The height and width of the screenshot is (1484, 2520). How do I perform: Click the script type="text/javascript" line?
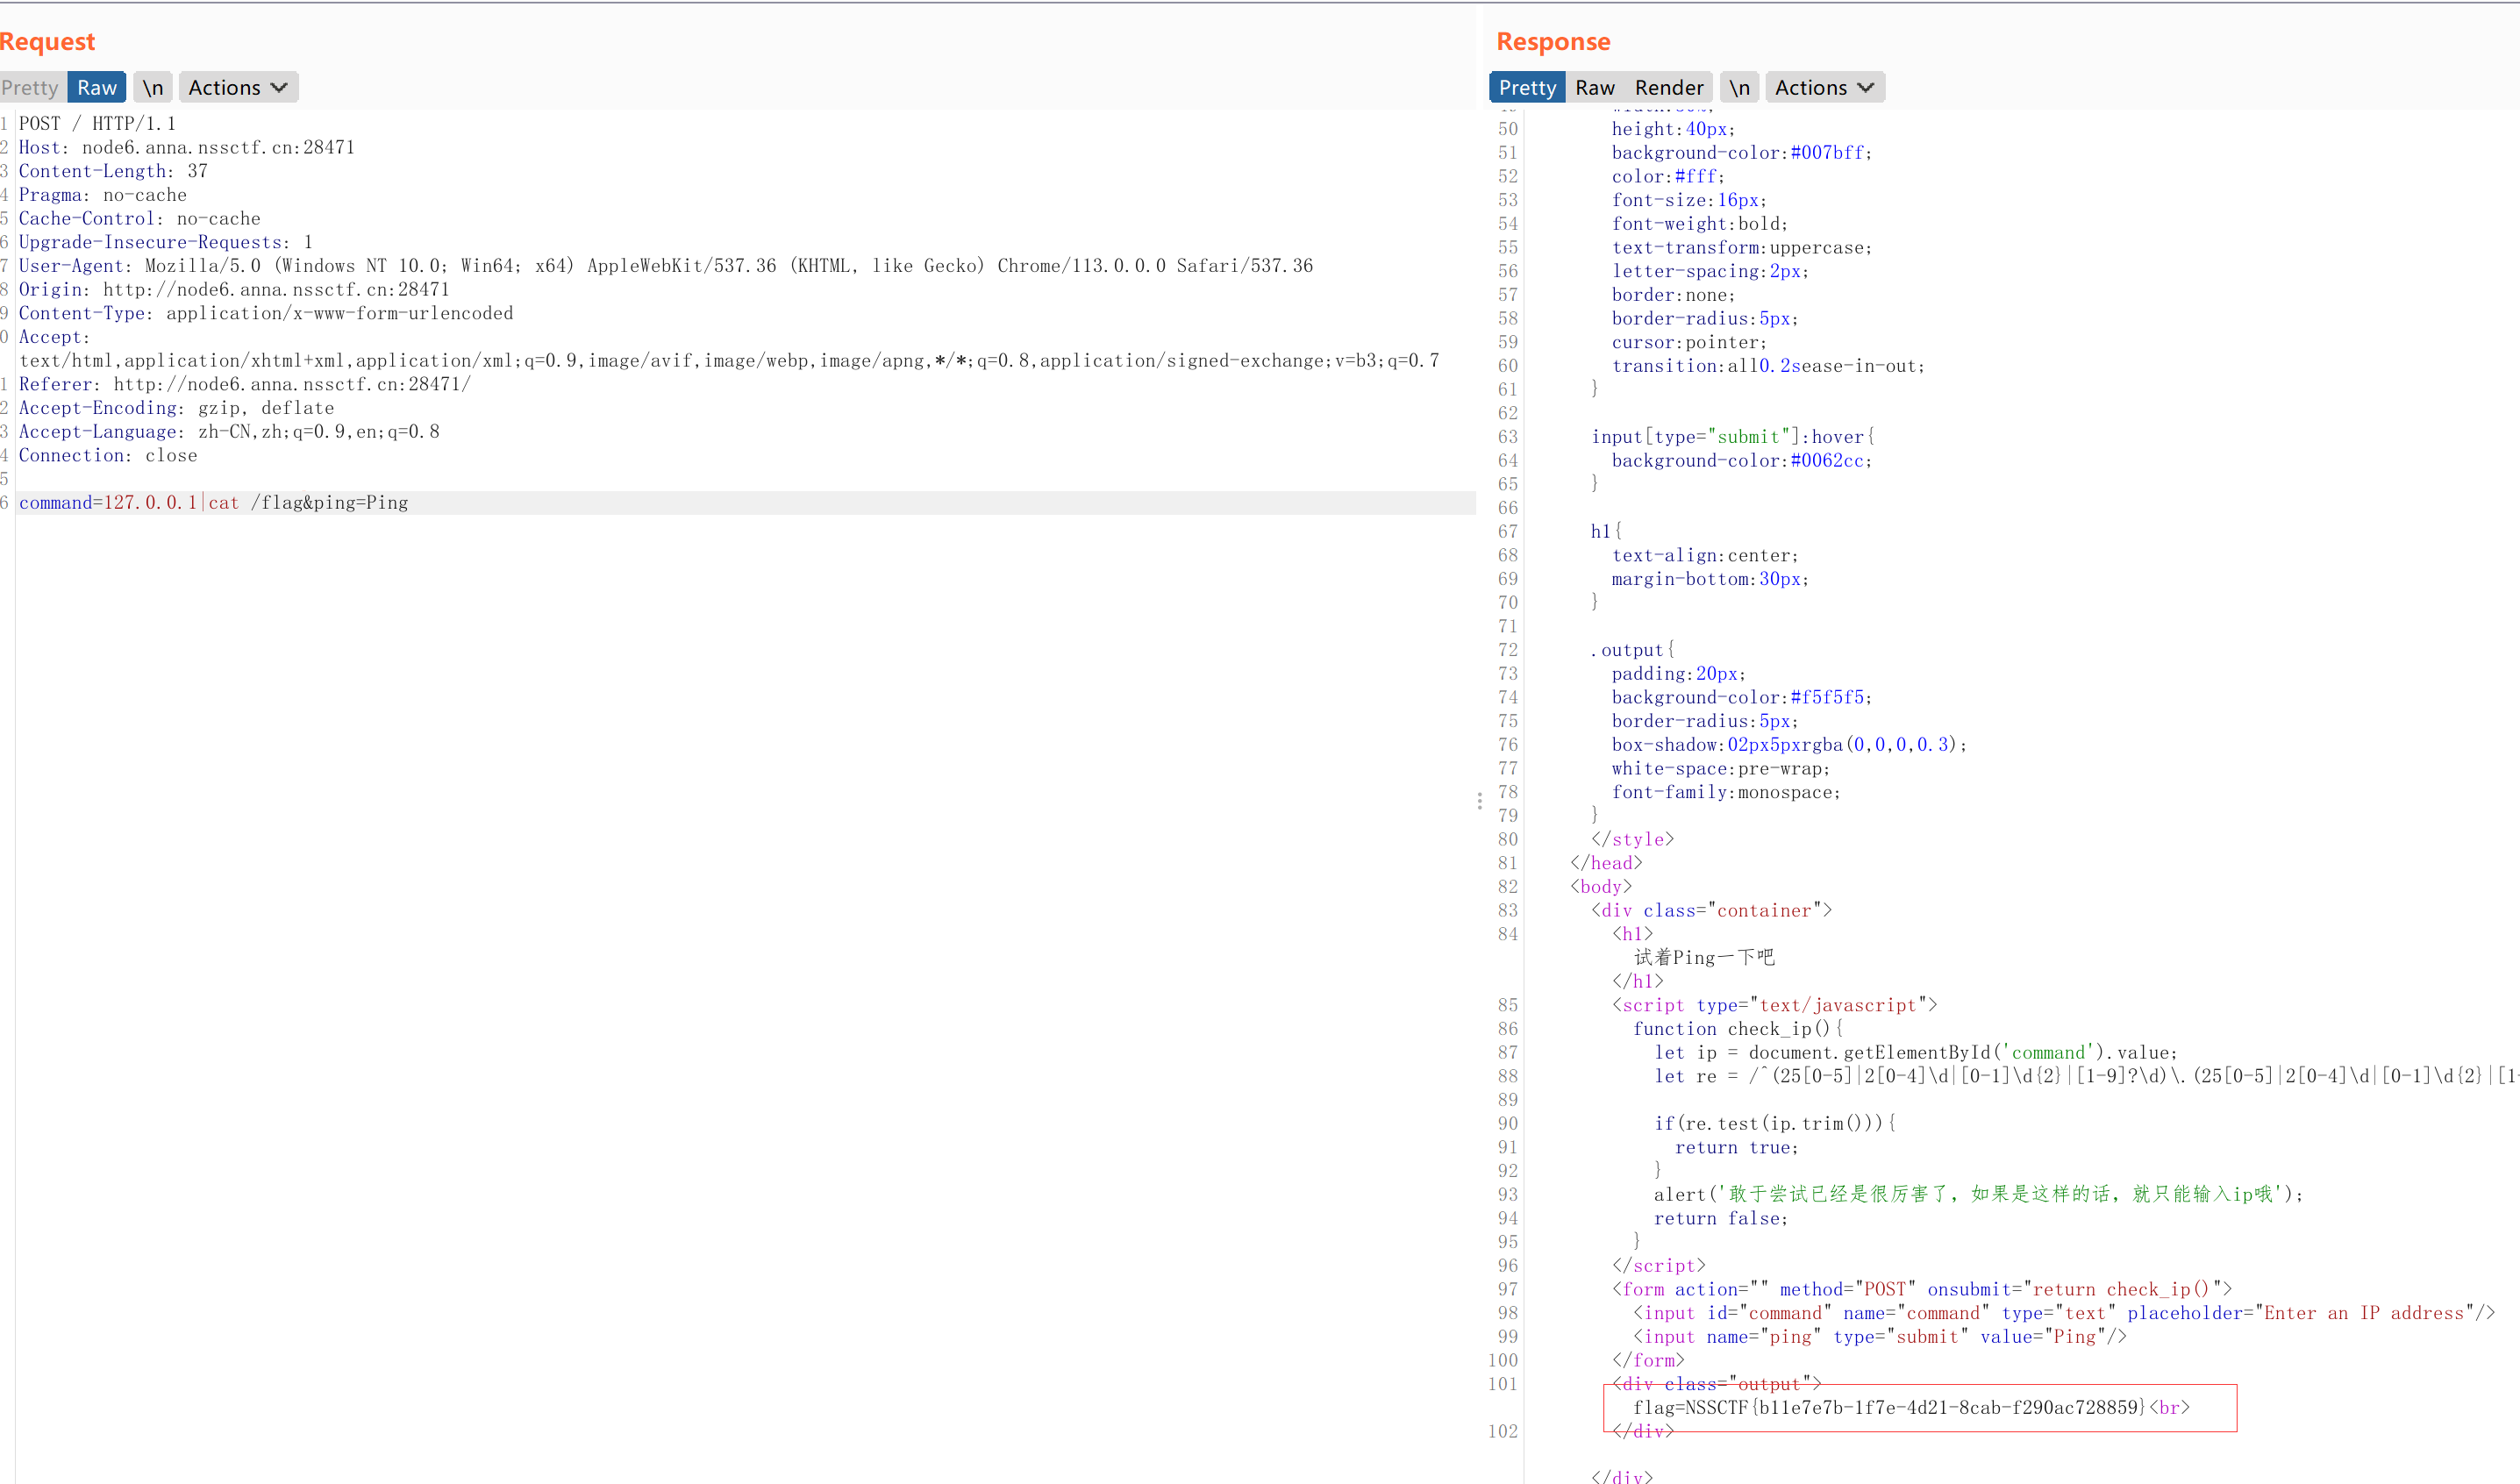[1774, 1006]
